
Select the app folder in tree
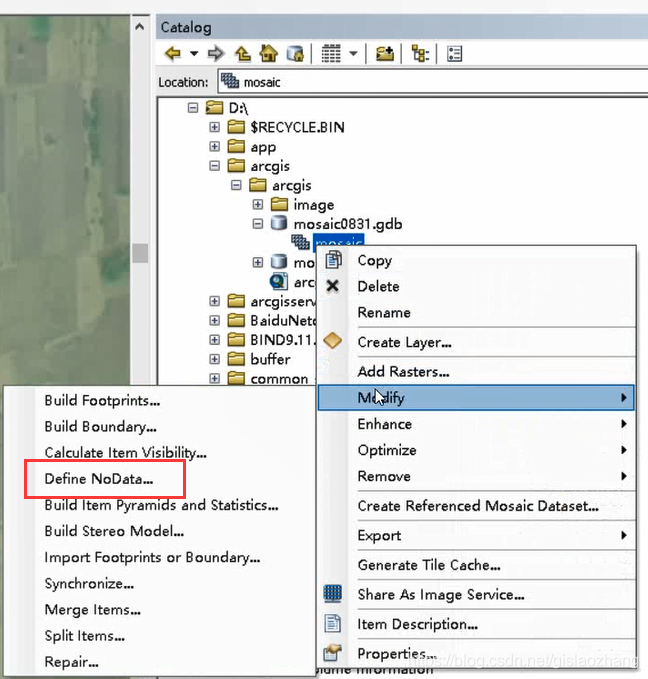tap(263, 147)
